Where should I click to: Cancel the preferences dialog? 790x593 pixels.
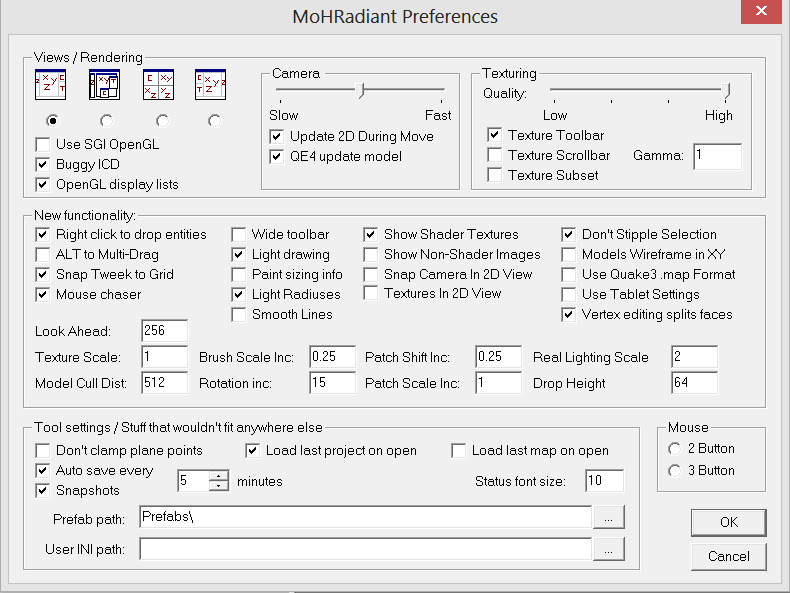[x=728, y=556]
